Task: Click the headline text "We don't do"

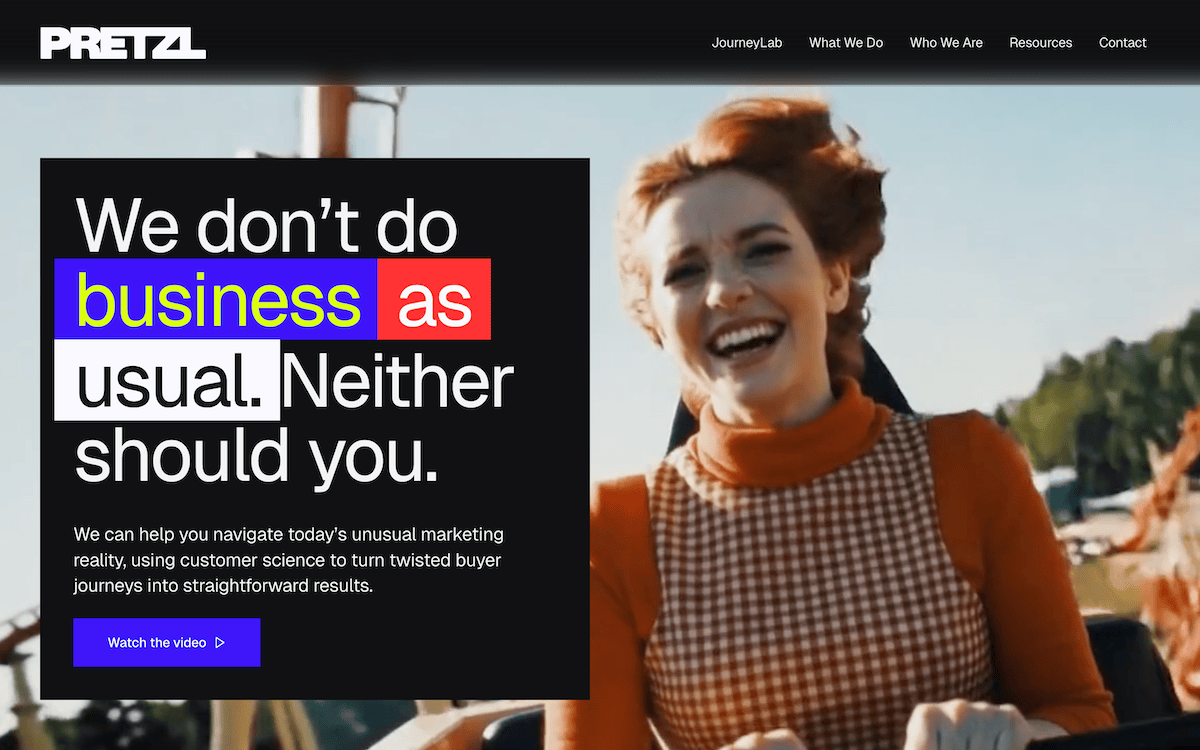Action: [267, 225]
